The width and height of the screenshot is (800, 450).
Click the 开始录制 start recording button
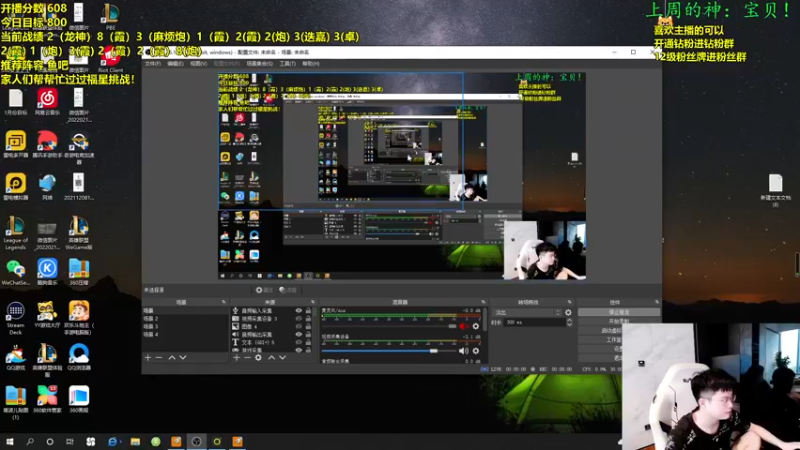coord(619,321)
